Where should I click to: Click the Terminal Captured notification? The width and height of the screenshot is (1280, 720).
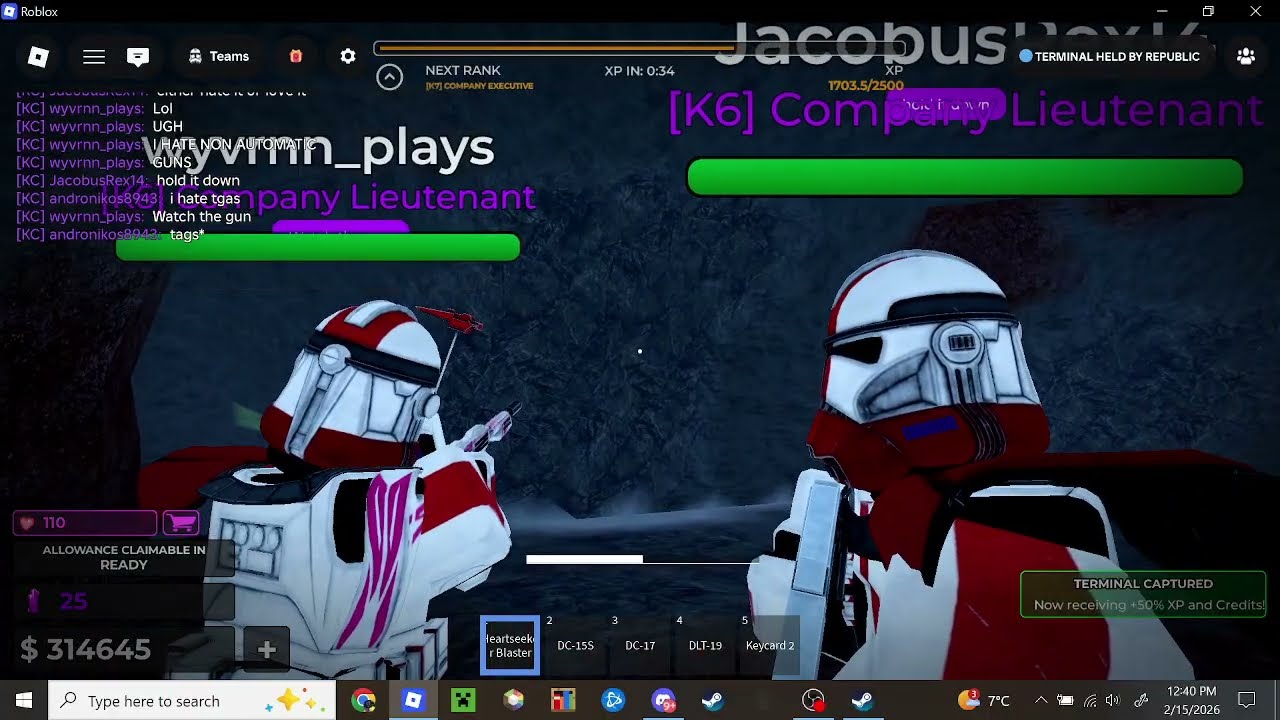pos(1143,594)
